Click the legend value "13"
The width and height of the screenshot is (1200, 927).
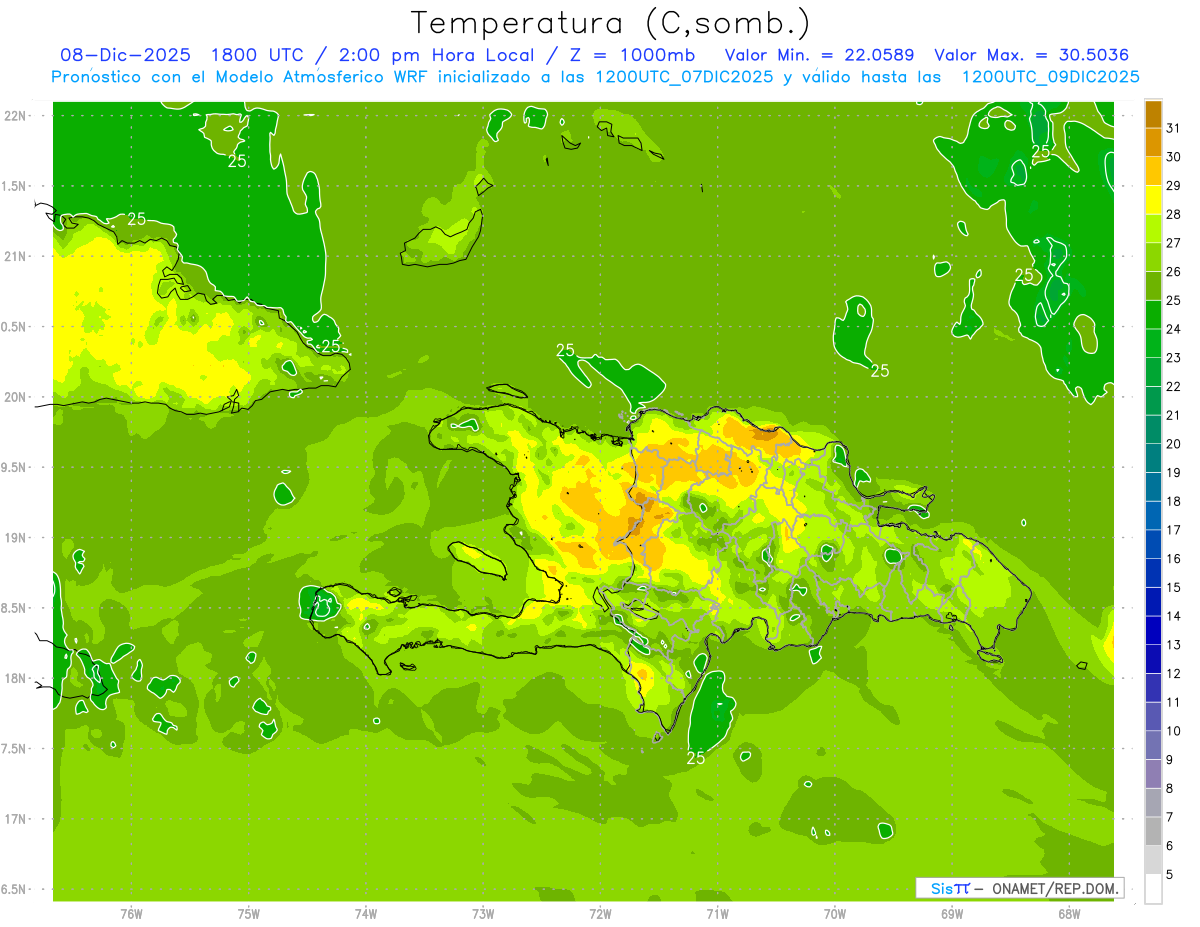coord(1173,645)
